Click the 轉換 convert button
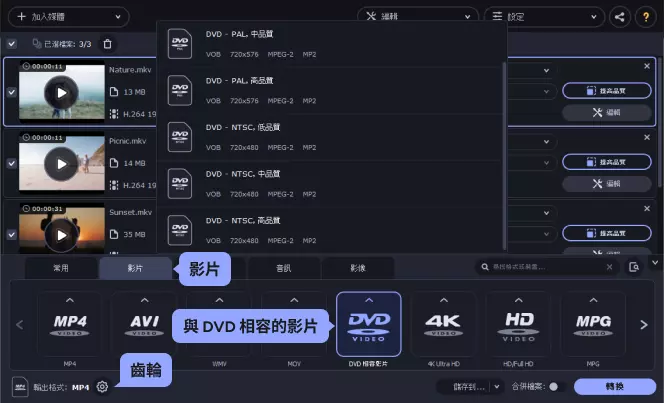The image size is (664, 403). coord(615,386)
